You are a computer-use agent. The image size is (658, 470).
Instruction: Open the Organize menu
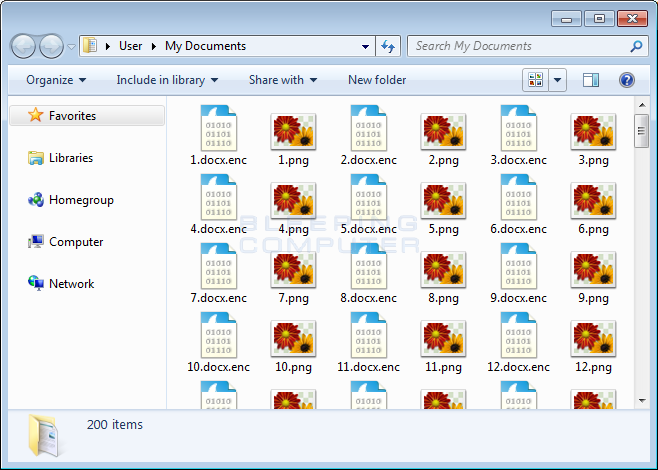coord(56,80)
